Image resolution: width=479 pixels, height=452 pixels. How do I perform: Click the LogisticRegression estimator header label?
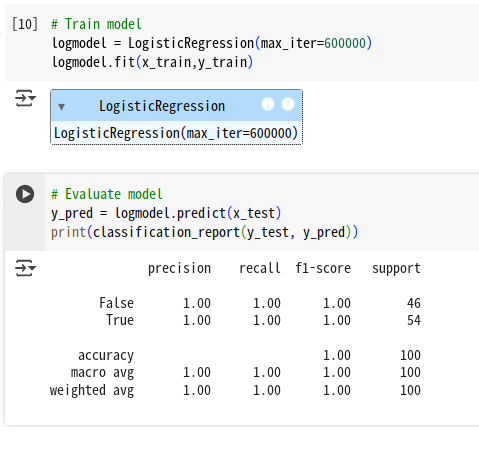pos(162,106)
